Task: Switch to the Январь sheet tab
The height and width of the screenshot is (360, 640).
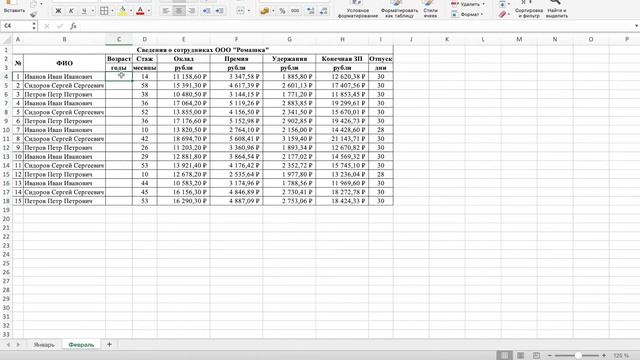Action: coord(44,345)
